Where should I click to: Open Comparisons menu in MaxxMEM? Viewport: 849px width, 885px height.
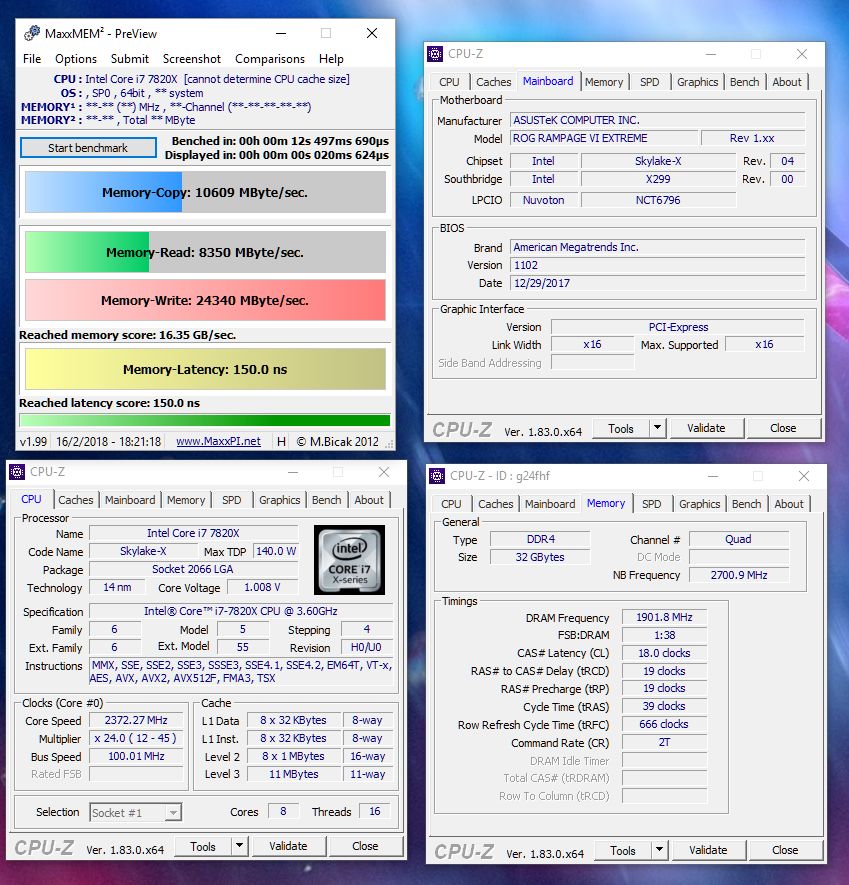coord(270,59)
